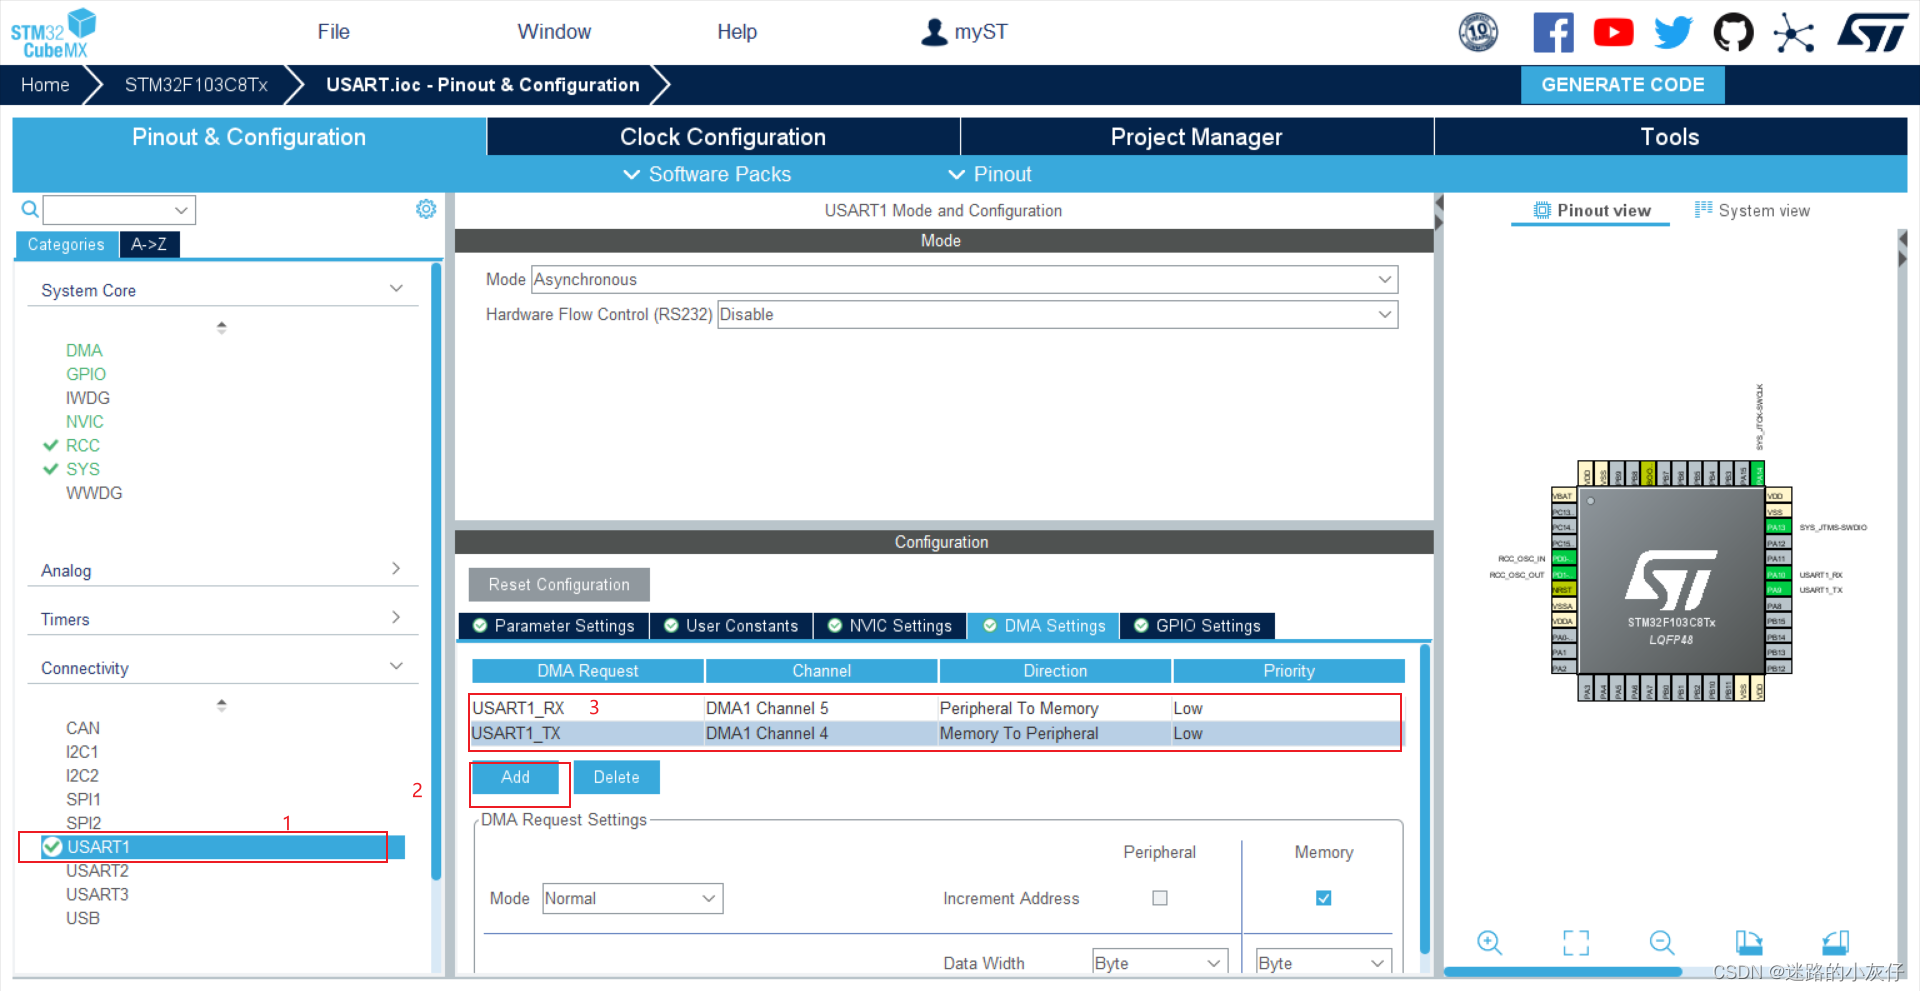Click the zoom out icon in pinout view
The width and height of the screenshot is (1920, 991).
tap(1662, 942)
